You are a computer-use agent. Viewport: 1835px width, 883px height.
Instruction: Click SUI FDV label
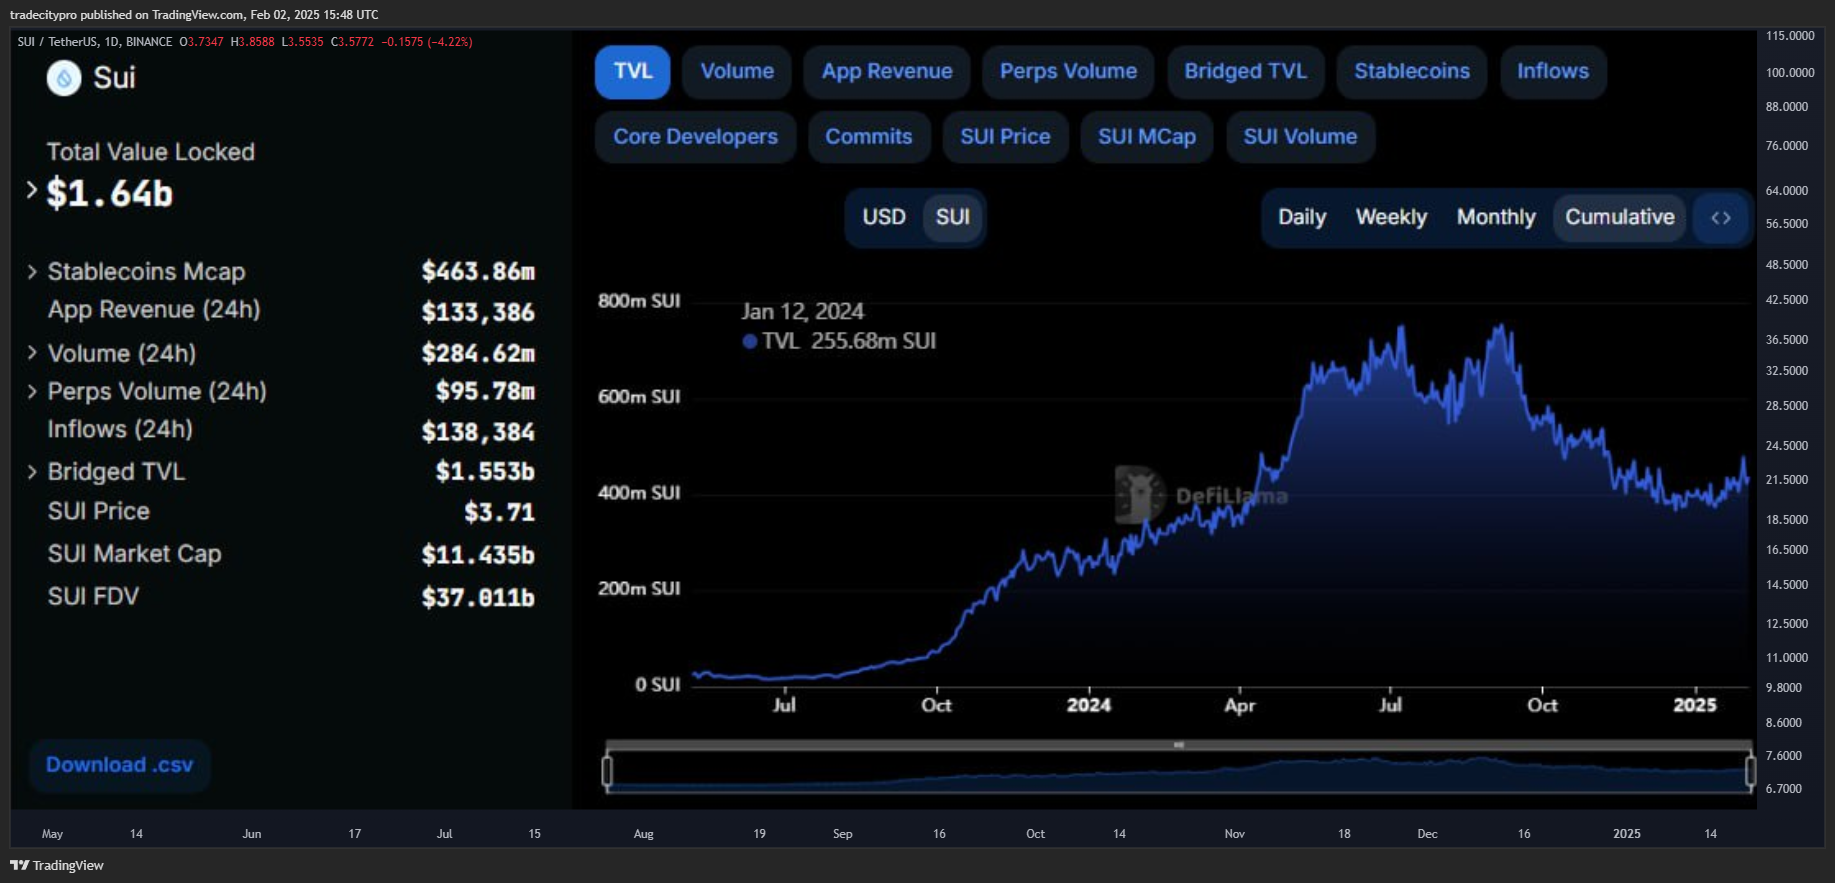[93, 597]
